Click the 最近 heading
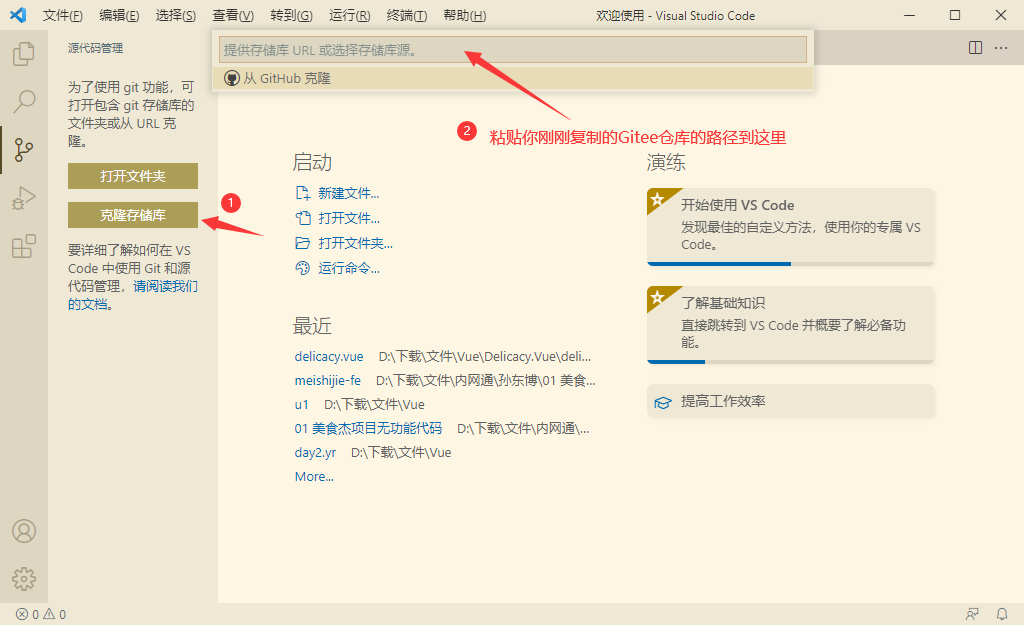Viewport: 1024px width, 625px height. 312,325
